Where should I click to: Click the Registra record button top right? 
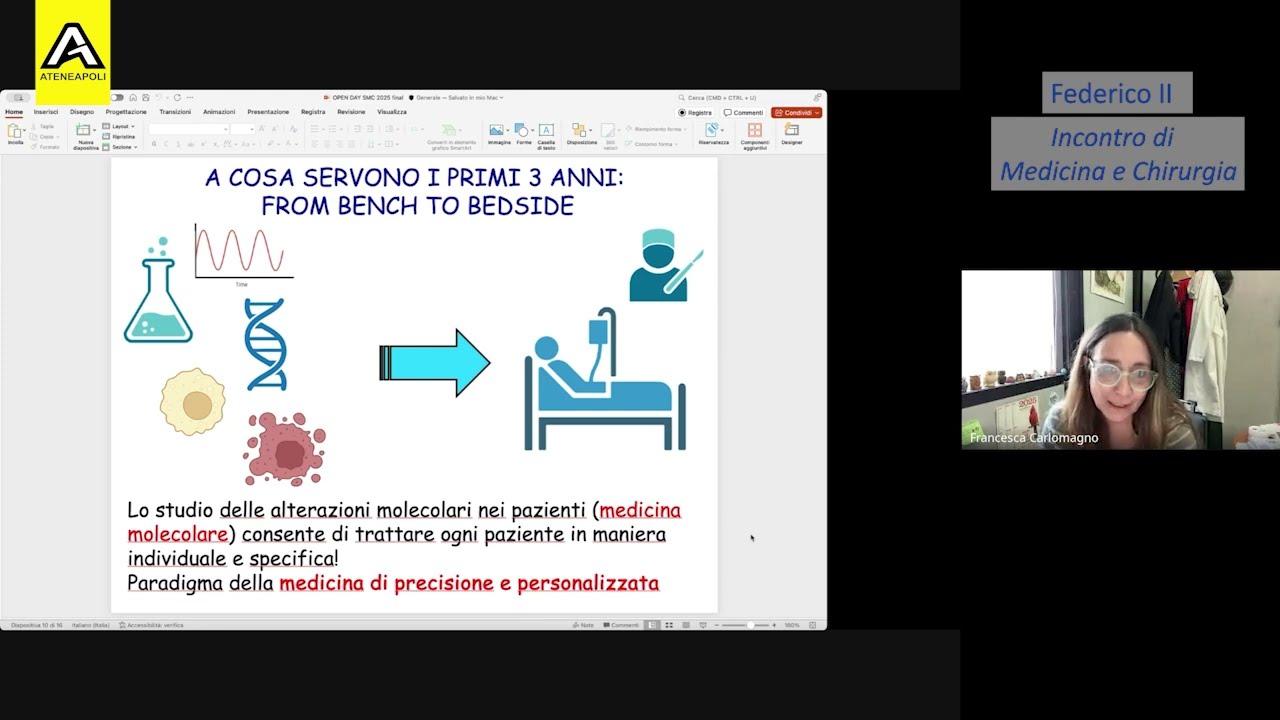pos(695,113)
